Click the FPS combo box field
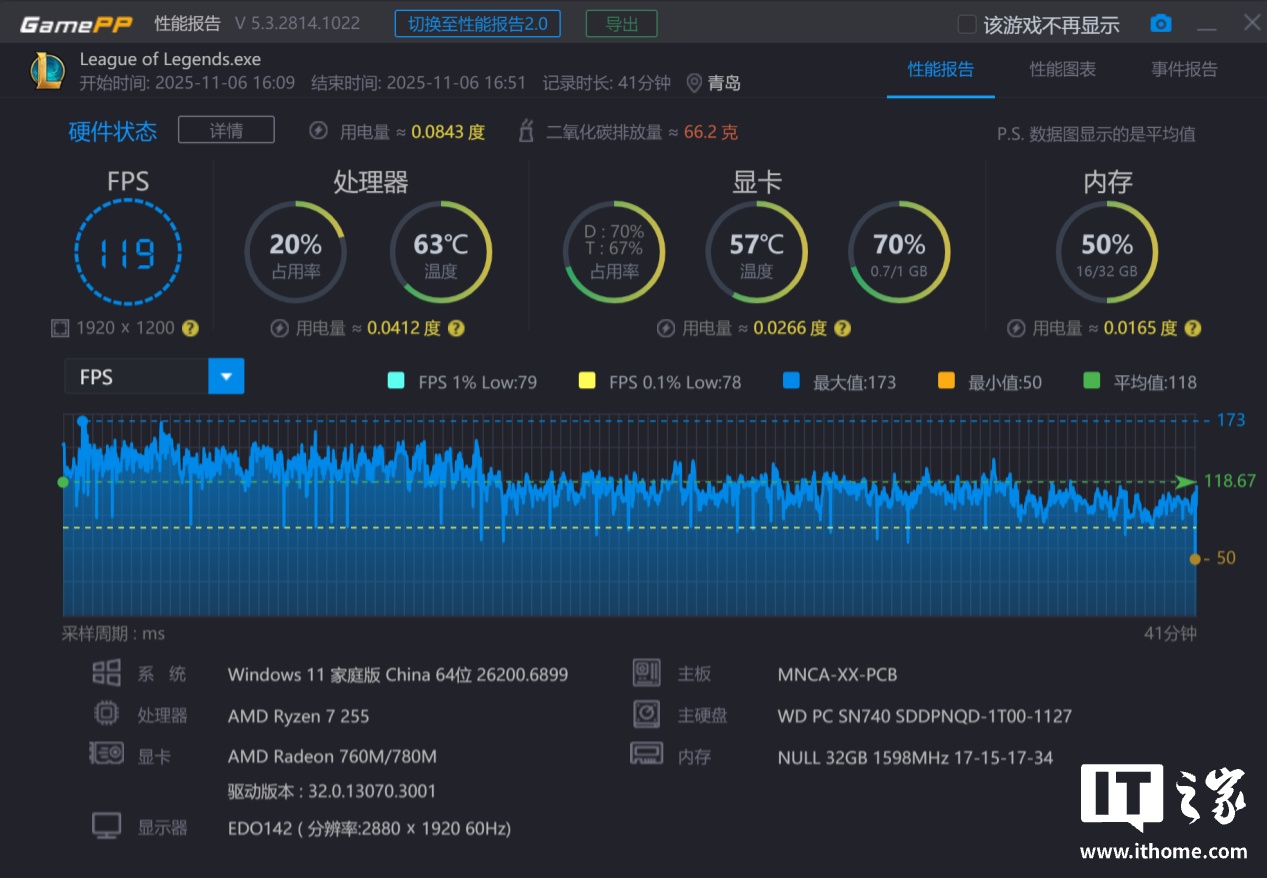Viewport: 1267px width, 878px height. coord(136,377)
